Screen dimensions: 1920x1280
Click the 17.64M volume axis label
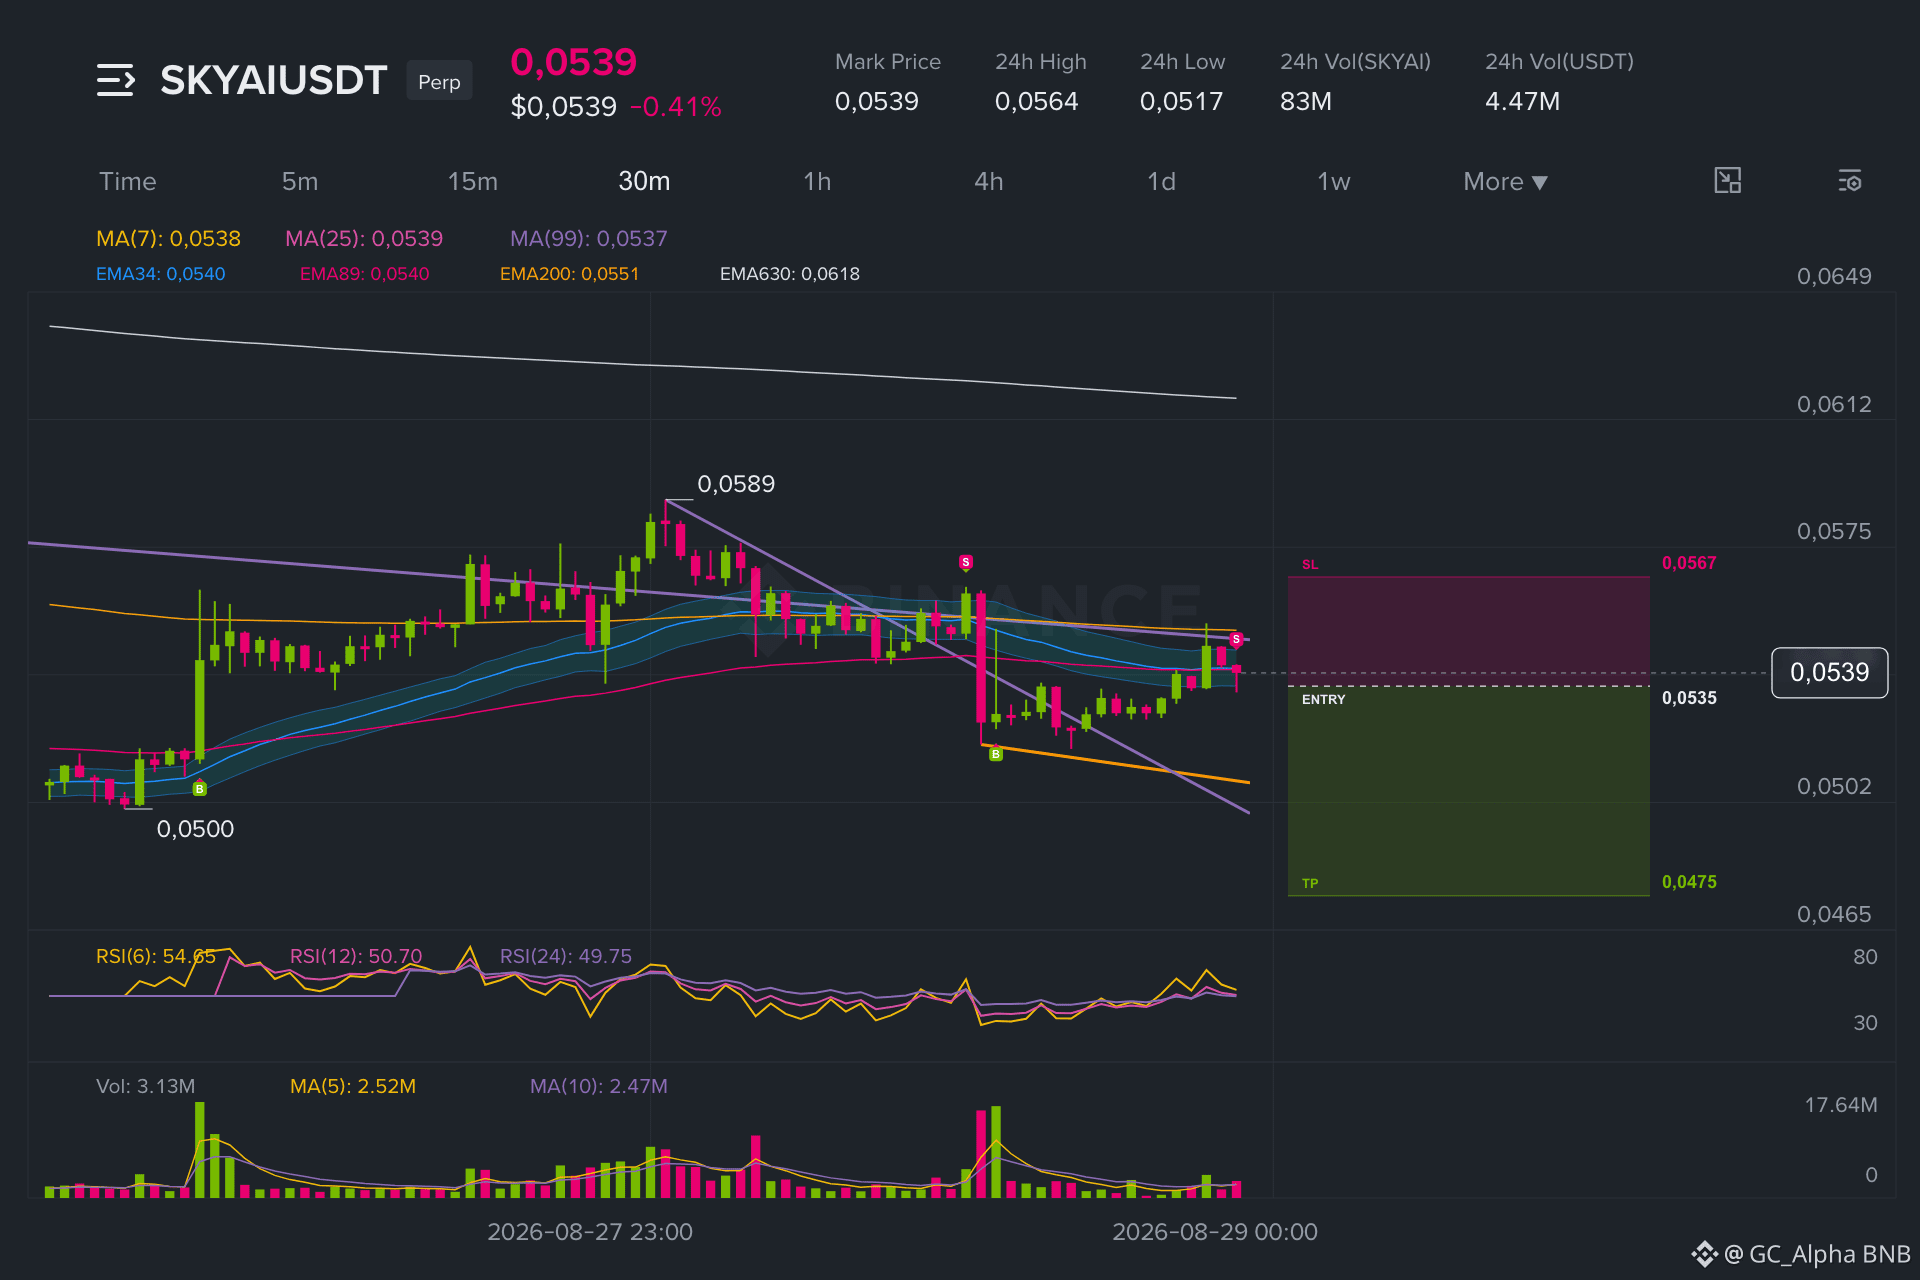[1841, 1105]
